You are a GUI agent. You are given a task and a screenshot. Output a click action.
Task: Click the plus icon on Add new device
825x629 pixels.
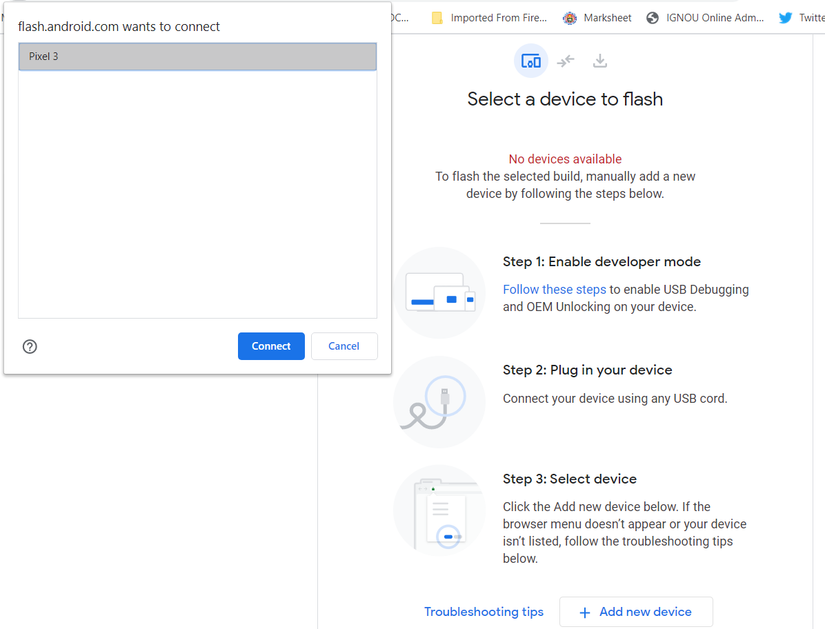[585, 612]
